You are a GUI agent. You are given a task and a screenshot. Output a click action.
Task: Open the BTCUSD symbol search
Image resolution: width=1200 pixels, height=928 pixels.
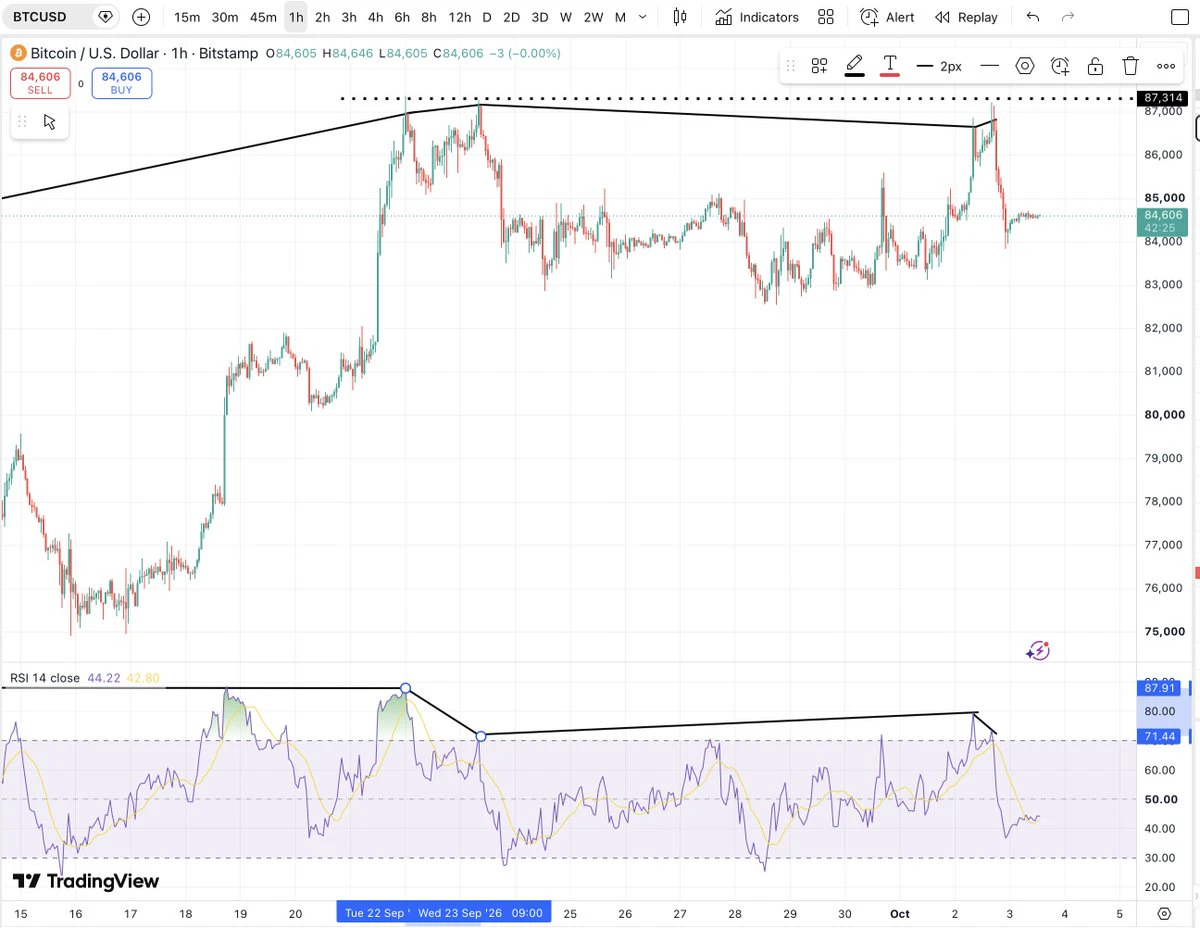click(x=40, y=17)
